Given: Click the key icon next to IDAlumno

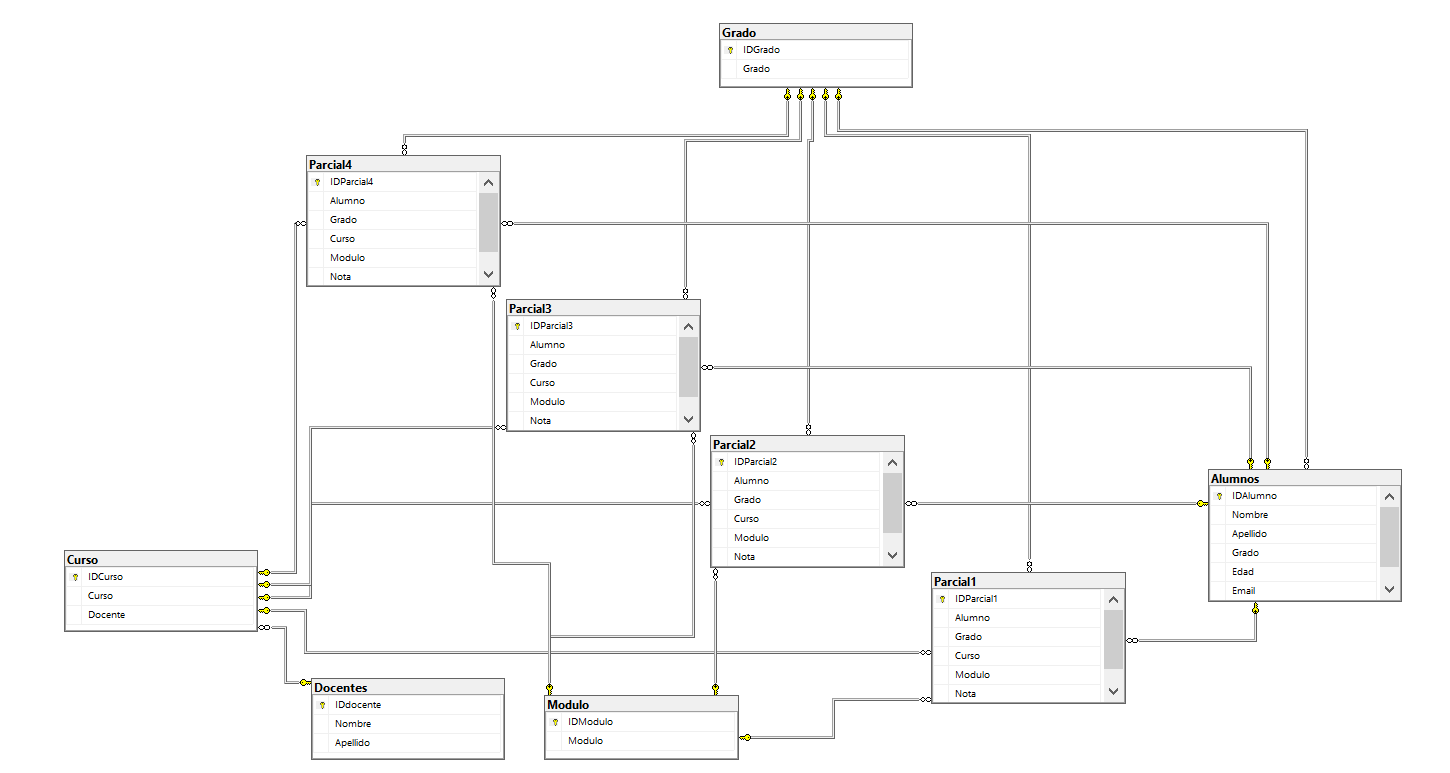Looking at the screenshot, I should click(1219, 496).
